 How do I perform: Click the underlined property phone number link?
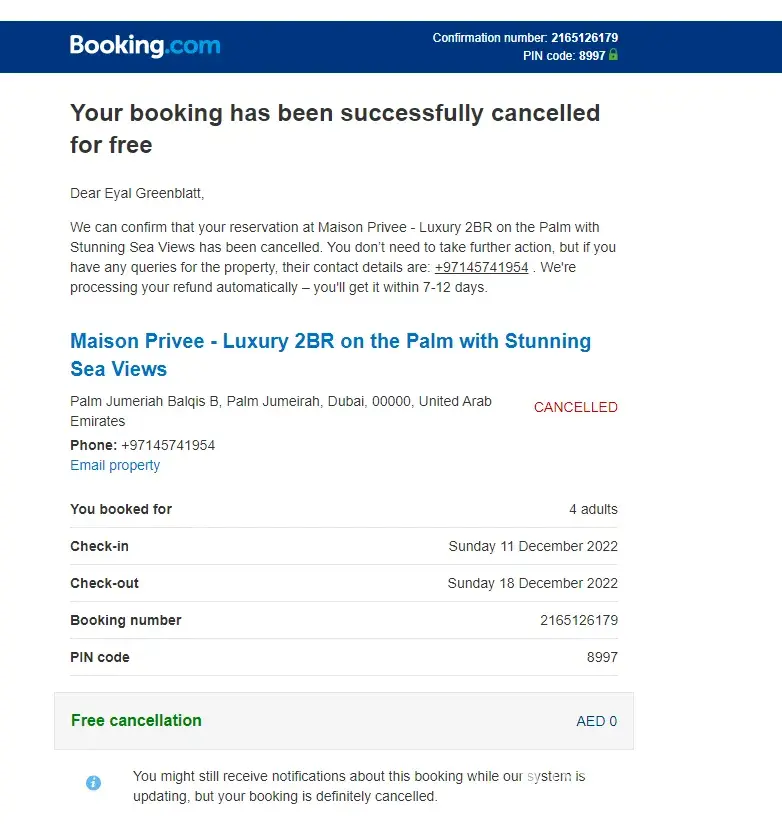pos(481,268)
